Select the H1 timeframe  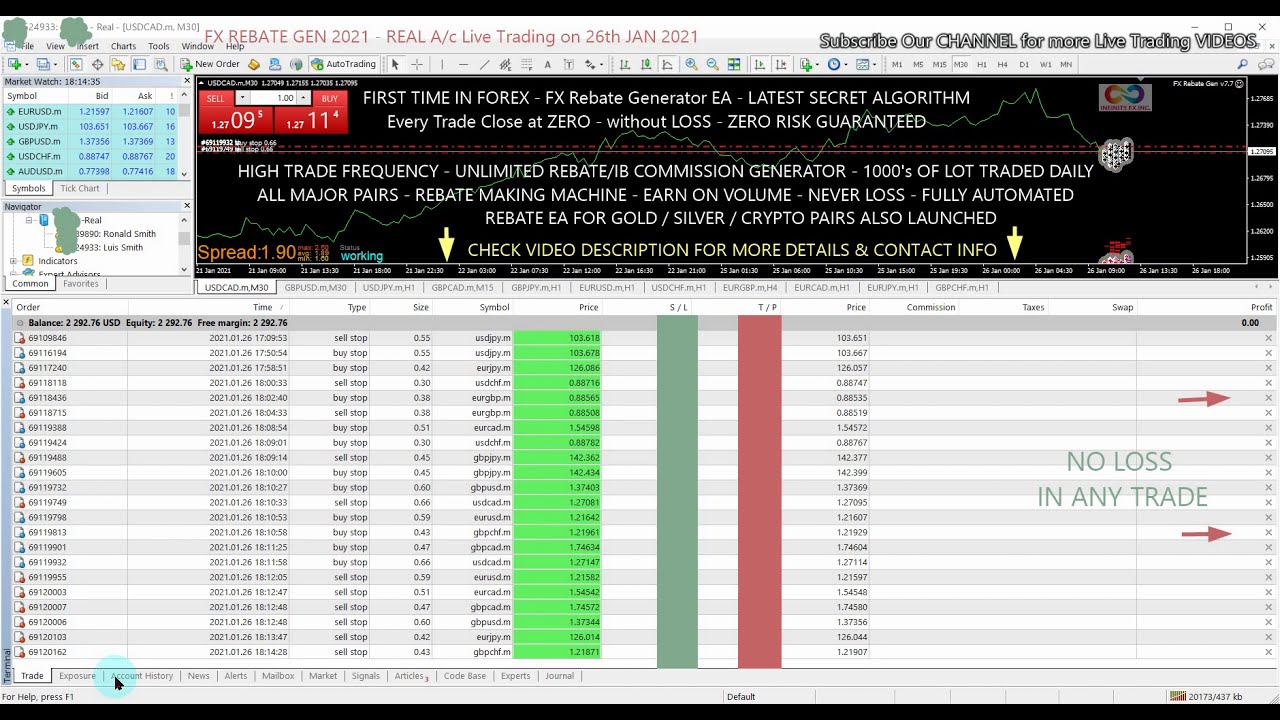(982, 64)
